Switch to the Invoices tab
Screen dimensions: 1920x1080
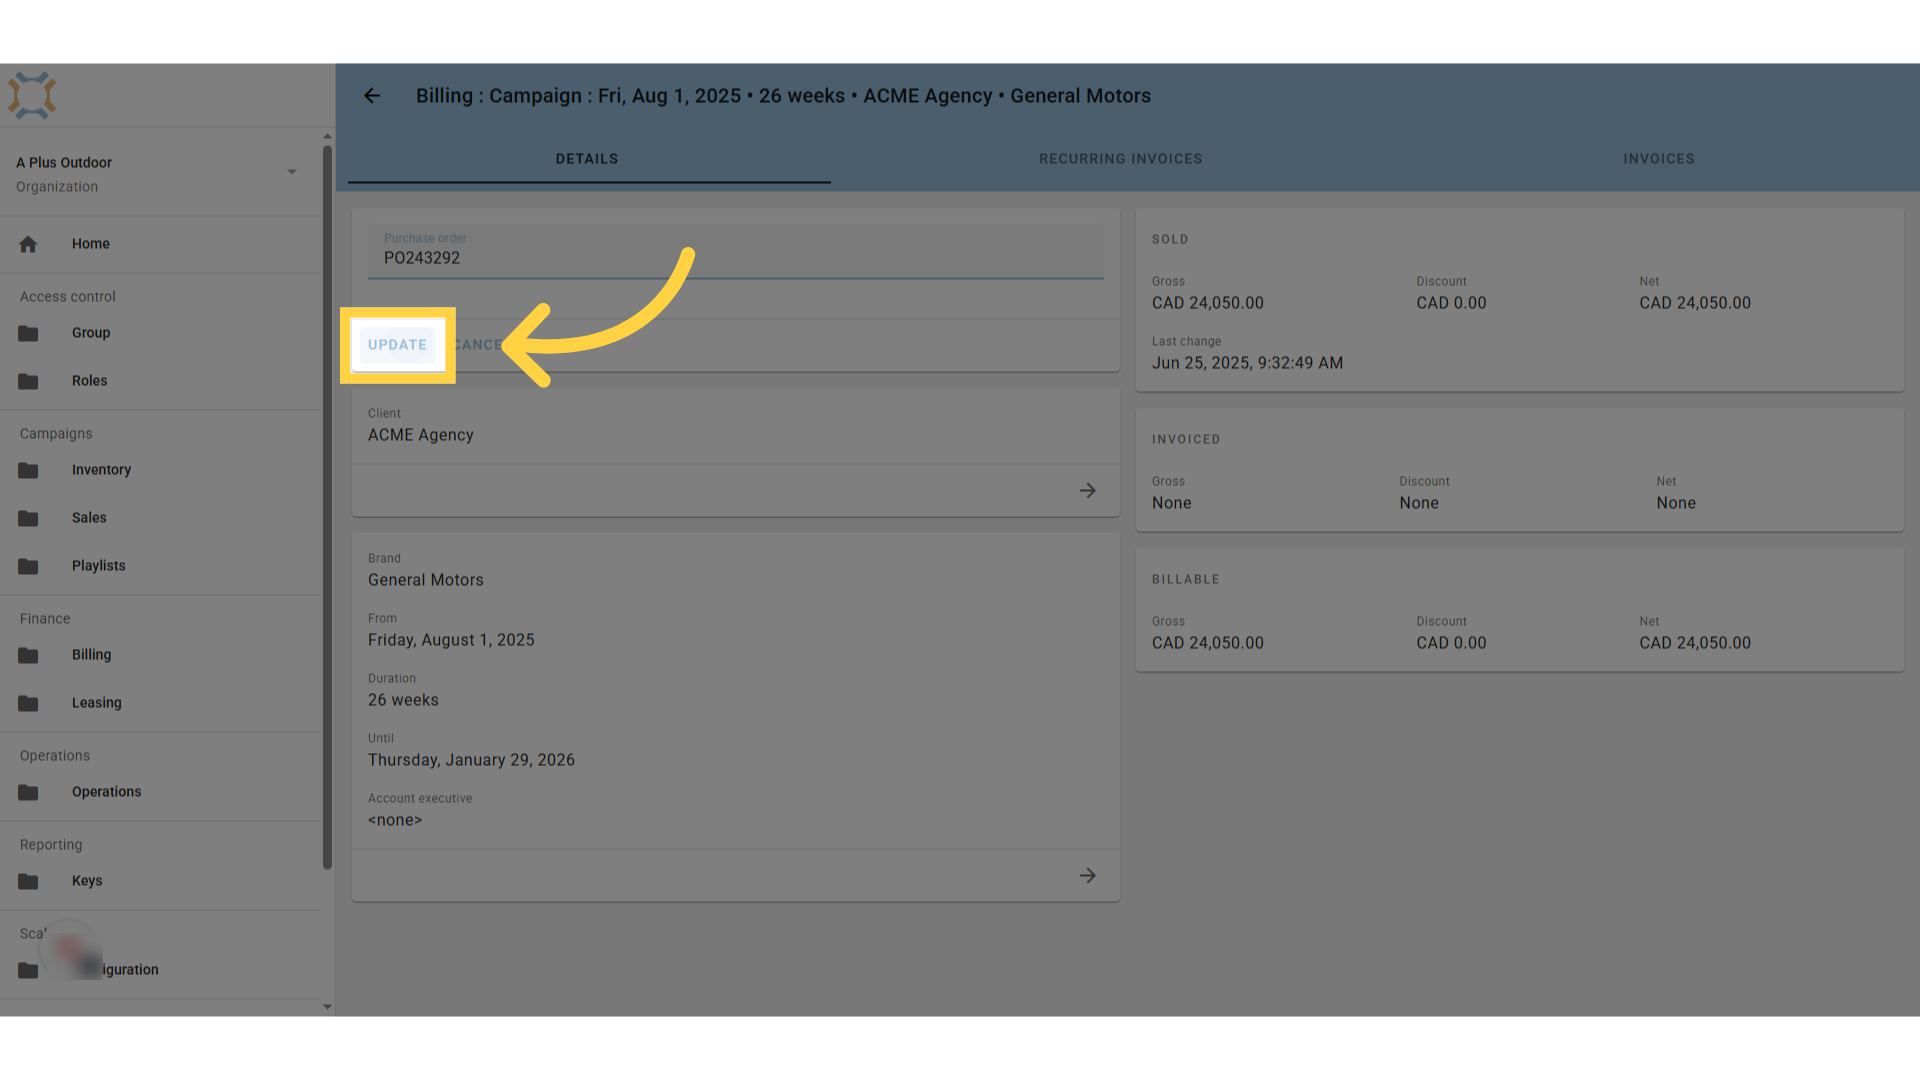click(x=1659, y=159)
